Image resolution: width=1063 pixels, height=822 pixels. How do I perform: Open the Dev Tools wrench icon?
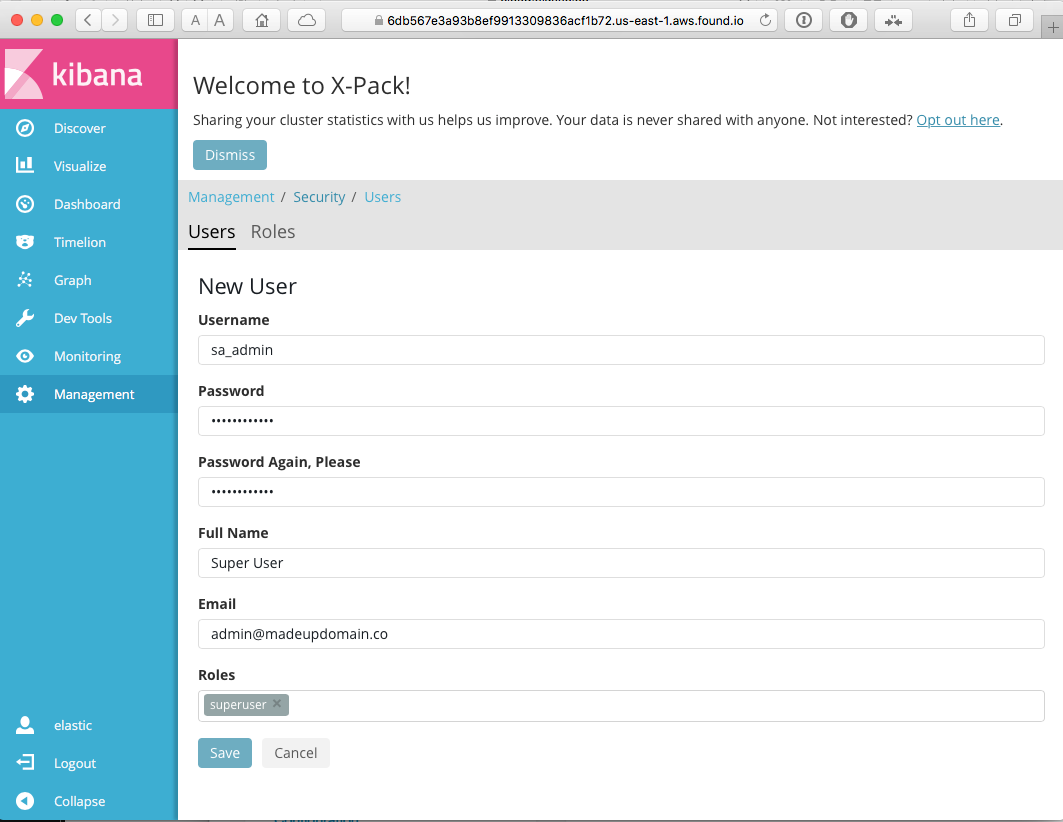[x=25, y=318]
